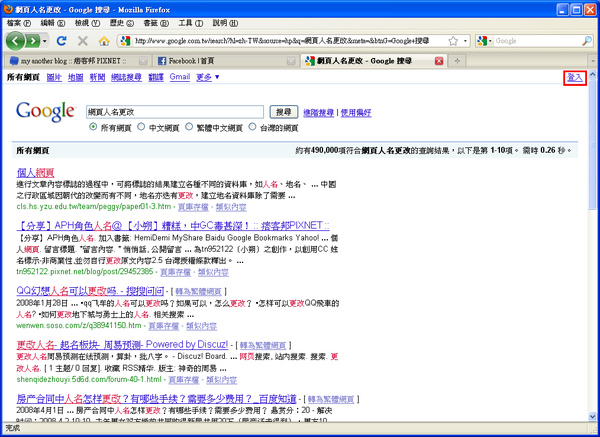
Task: Click the scrollbar up arrow
Action: [x=593, y=74]
